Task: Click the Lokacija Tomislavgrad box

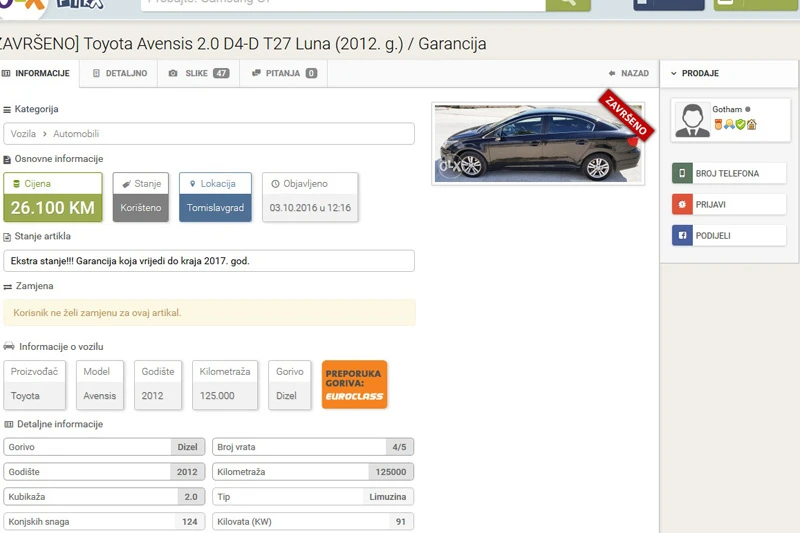Action: 215,197
